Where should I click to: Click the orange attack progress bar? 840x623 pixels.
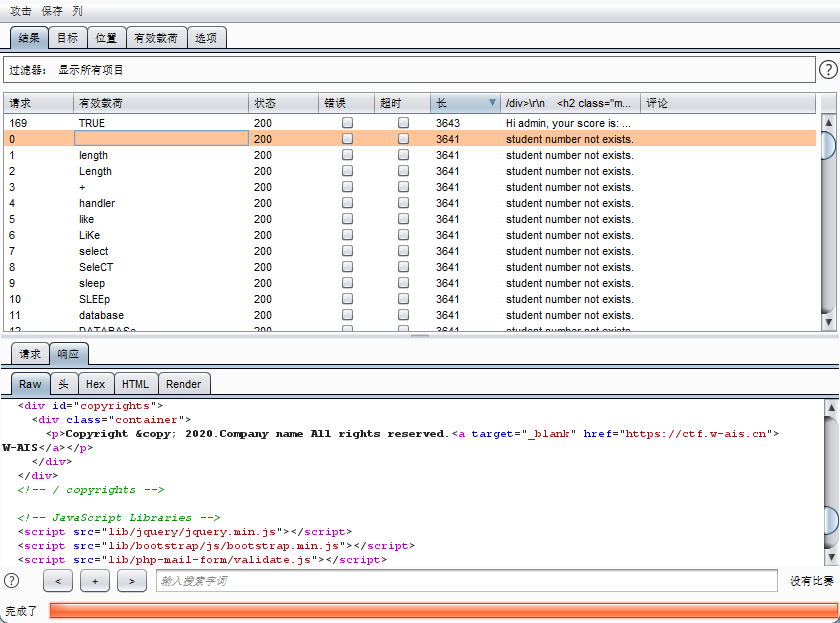(x=443, y=610)
